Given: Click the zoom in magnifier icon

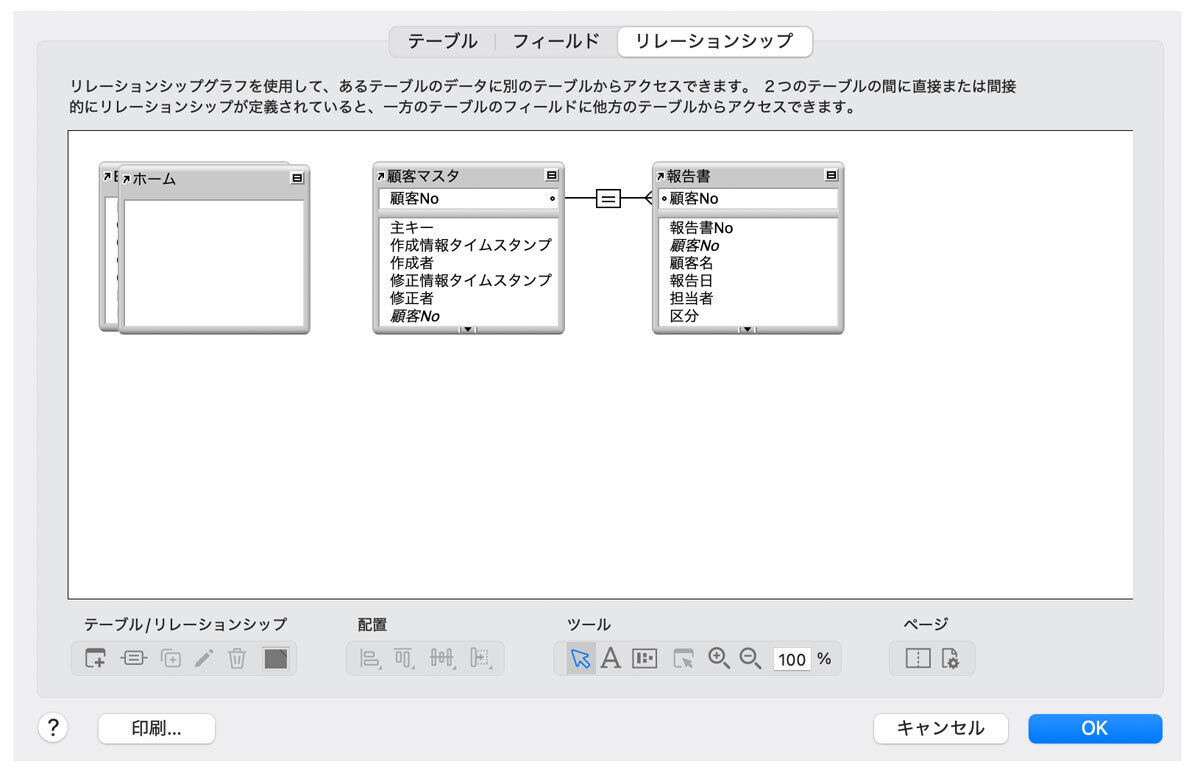Looking at the screenshot, I should click(x=718, y=658).
